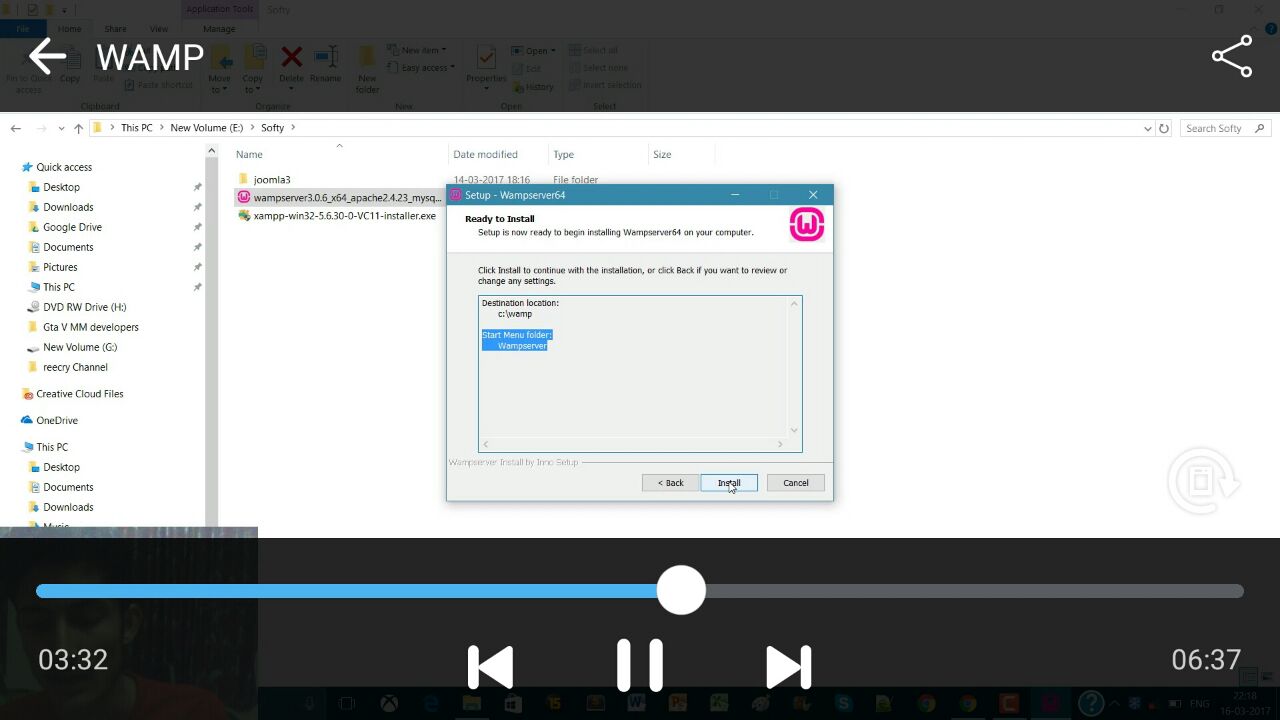Click the white seek bar handle

click(681, 590)
